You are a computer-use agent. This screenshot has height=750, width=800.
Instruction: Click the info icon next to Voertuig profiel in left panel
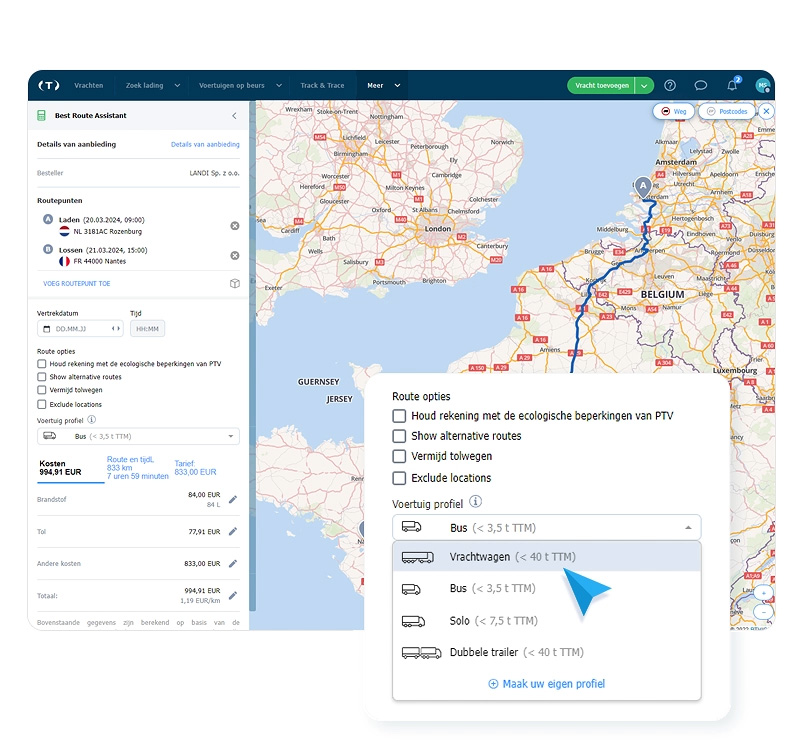tap(91, 419)
